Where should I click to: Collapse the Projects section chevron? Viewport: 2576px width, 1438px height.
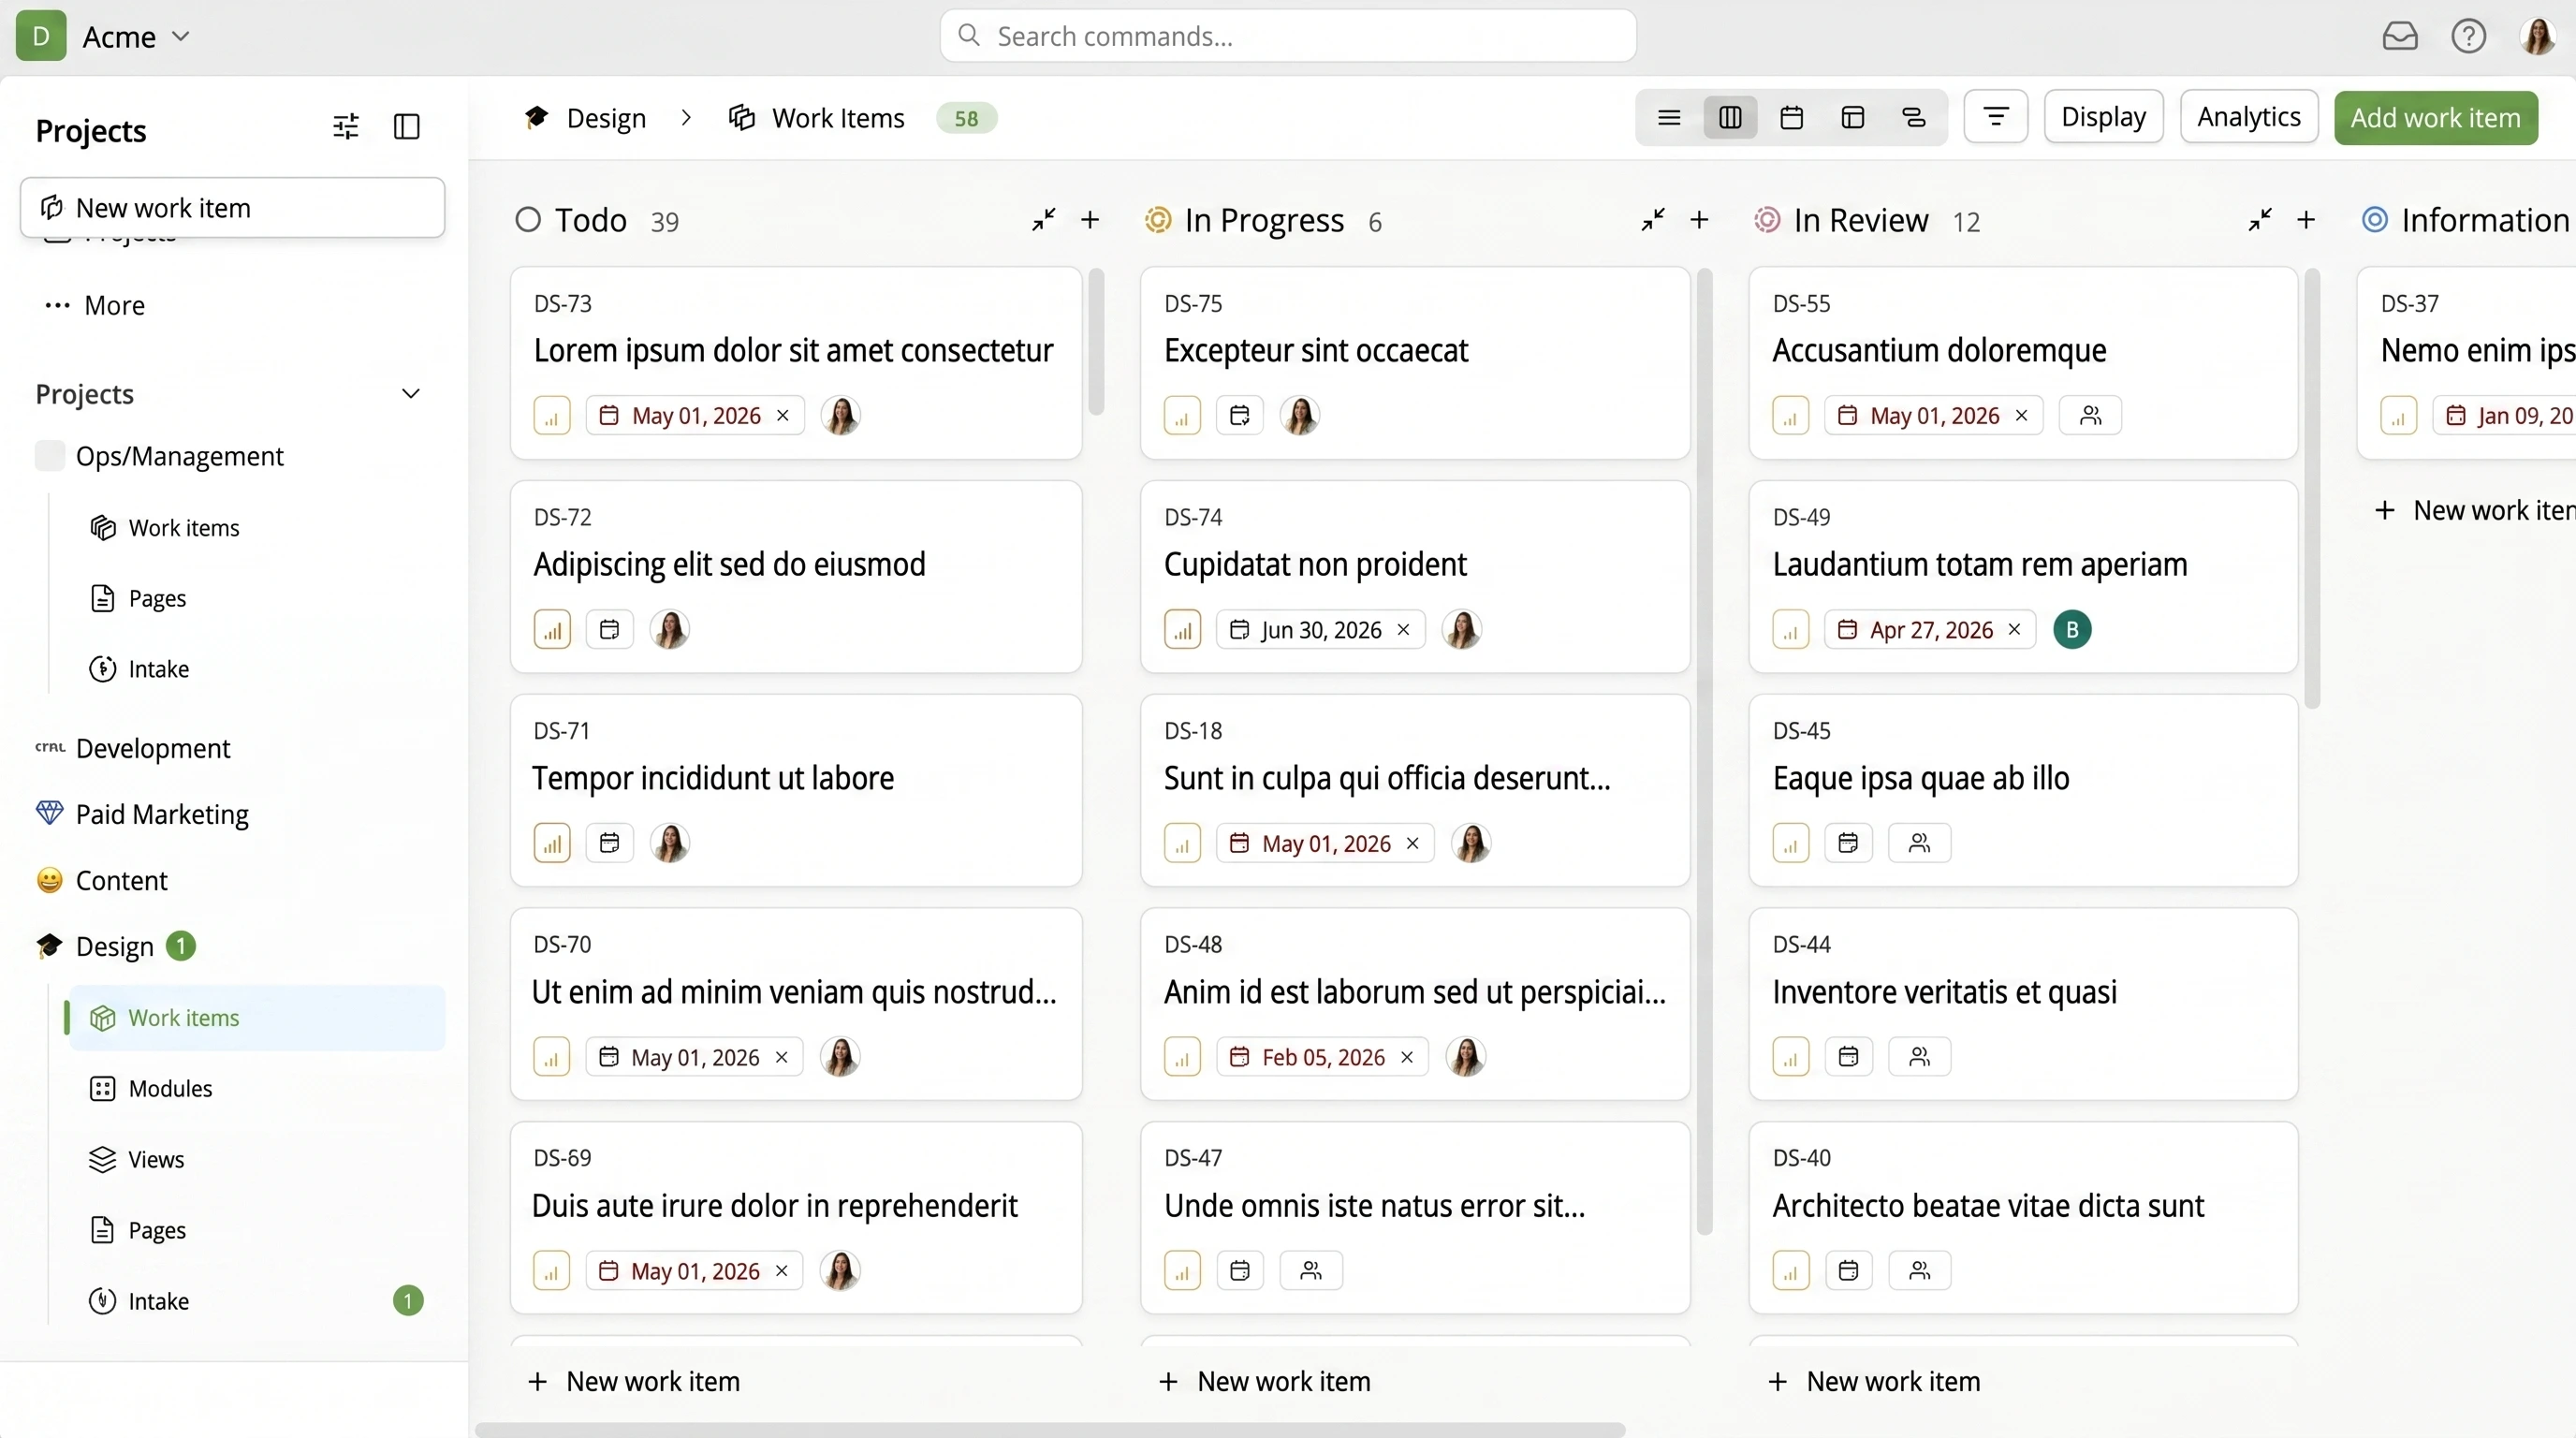click(410, 394)
